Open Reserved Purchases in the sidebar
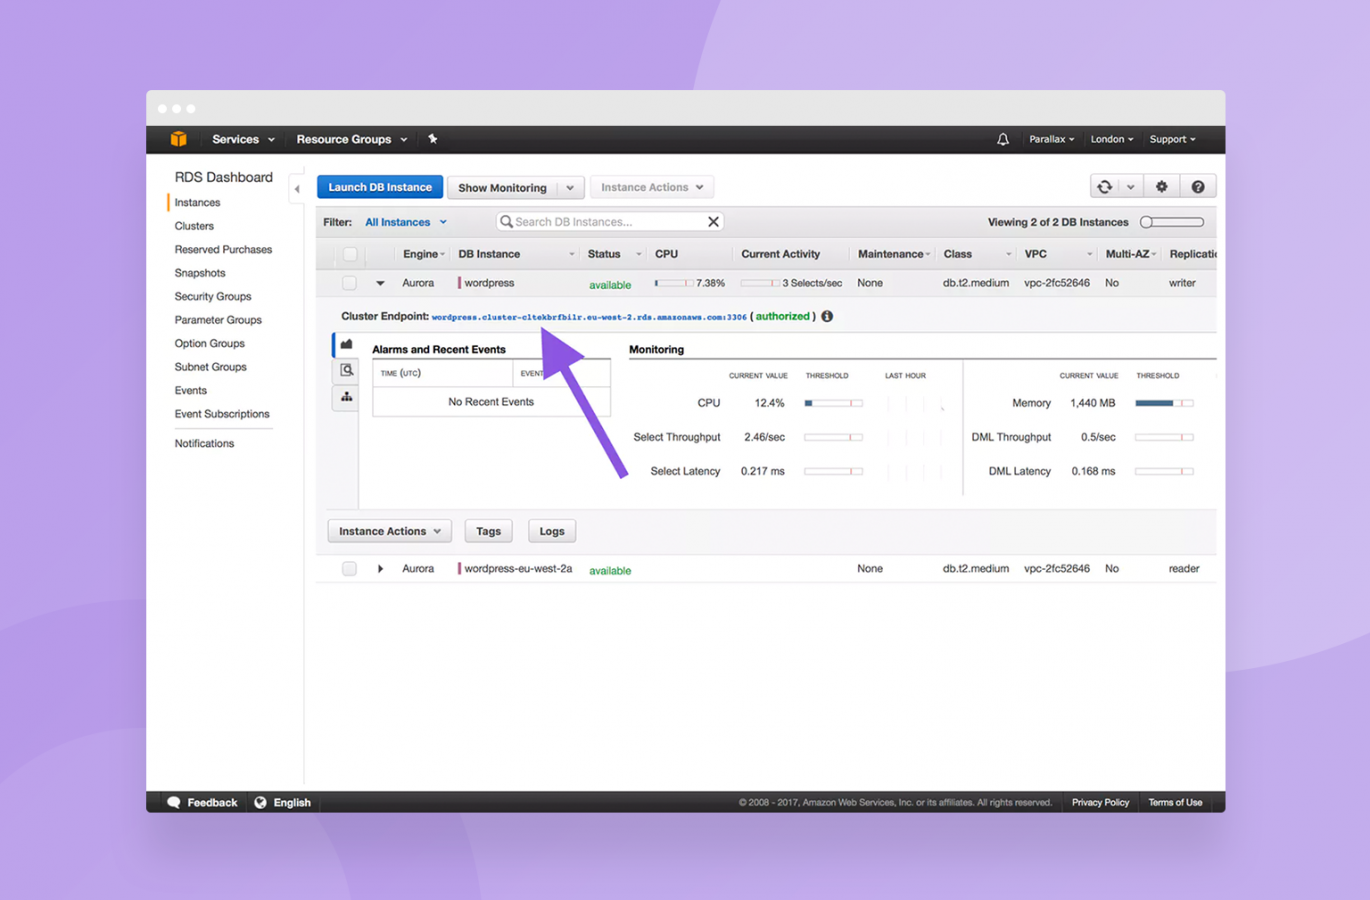Screen dimensions: 1370x900 (223, 249)
